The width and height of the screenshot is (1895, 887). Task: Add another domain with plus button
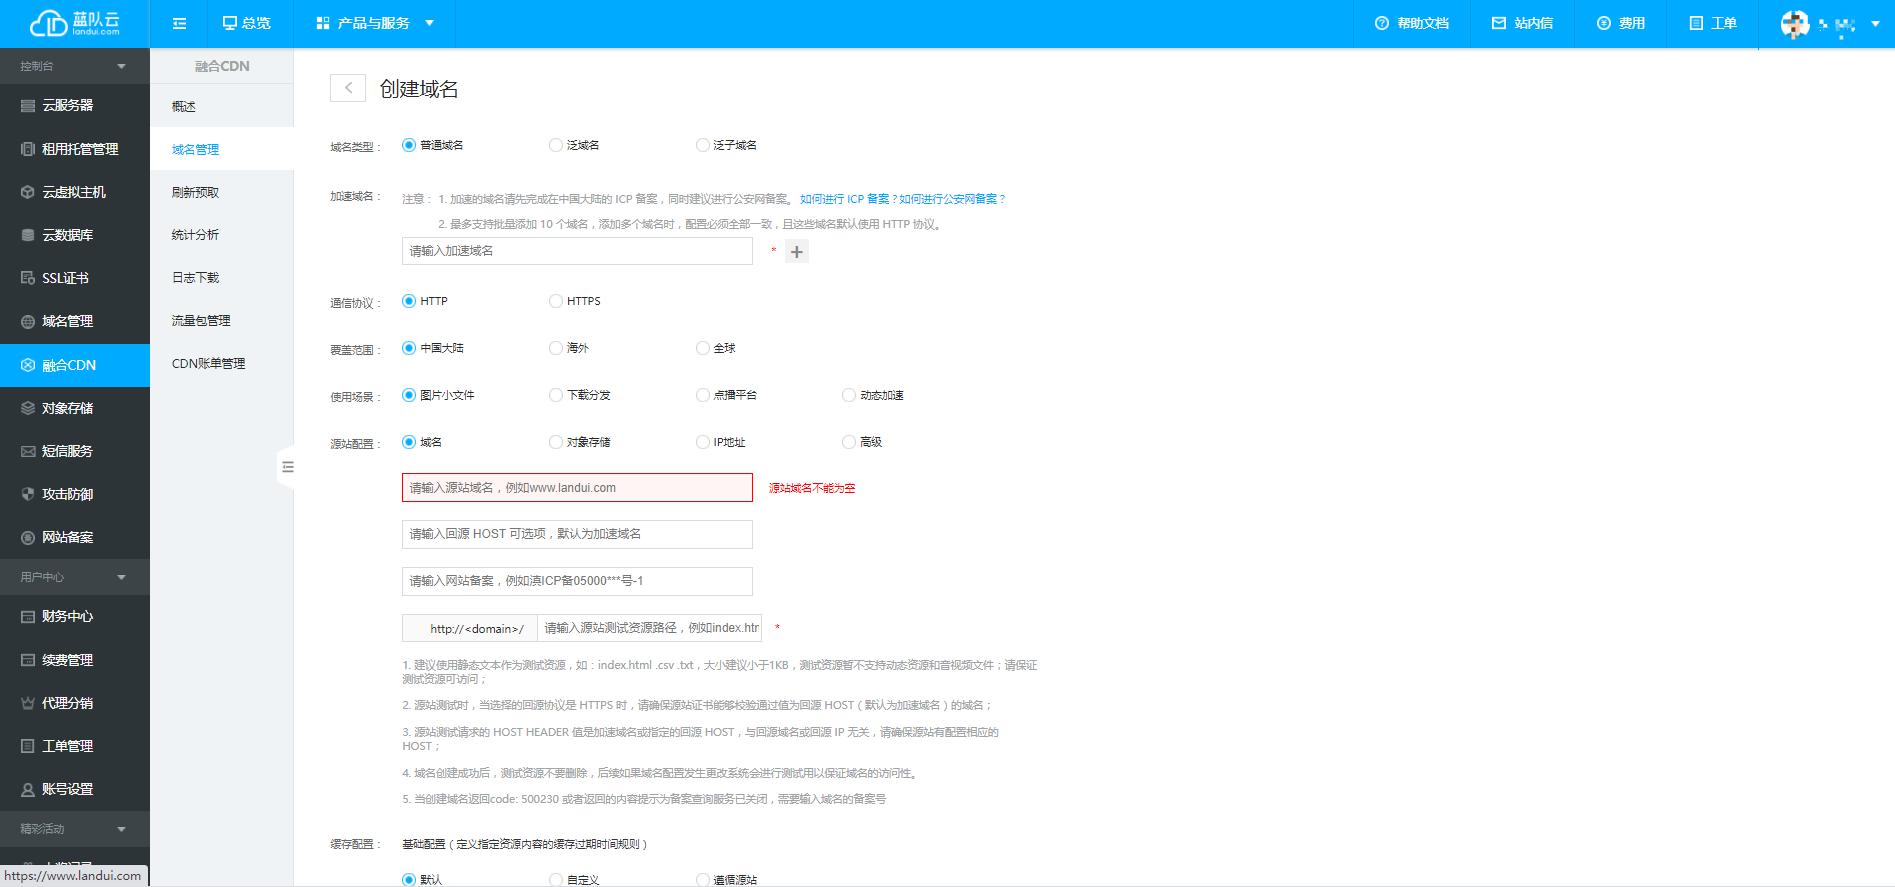(x=797, y=252)
